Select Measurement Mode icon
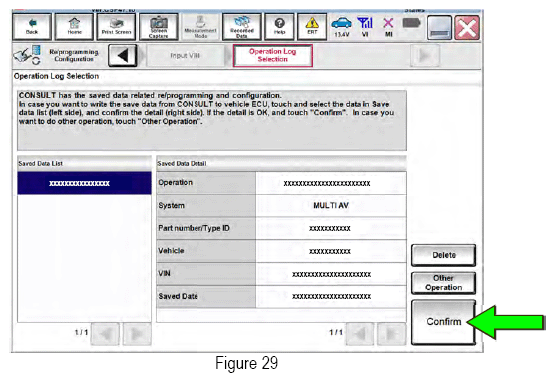Screen dimensions: 555x382 [x=200, y=27]
